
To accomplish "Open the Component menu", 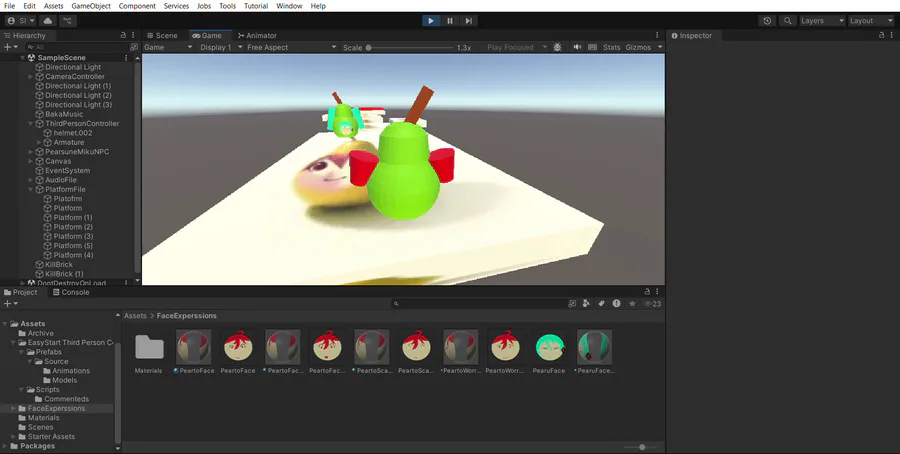I will click(x=137, y=6).
